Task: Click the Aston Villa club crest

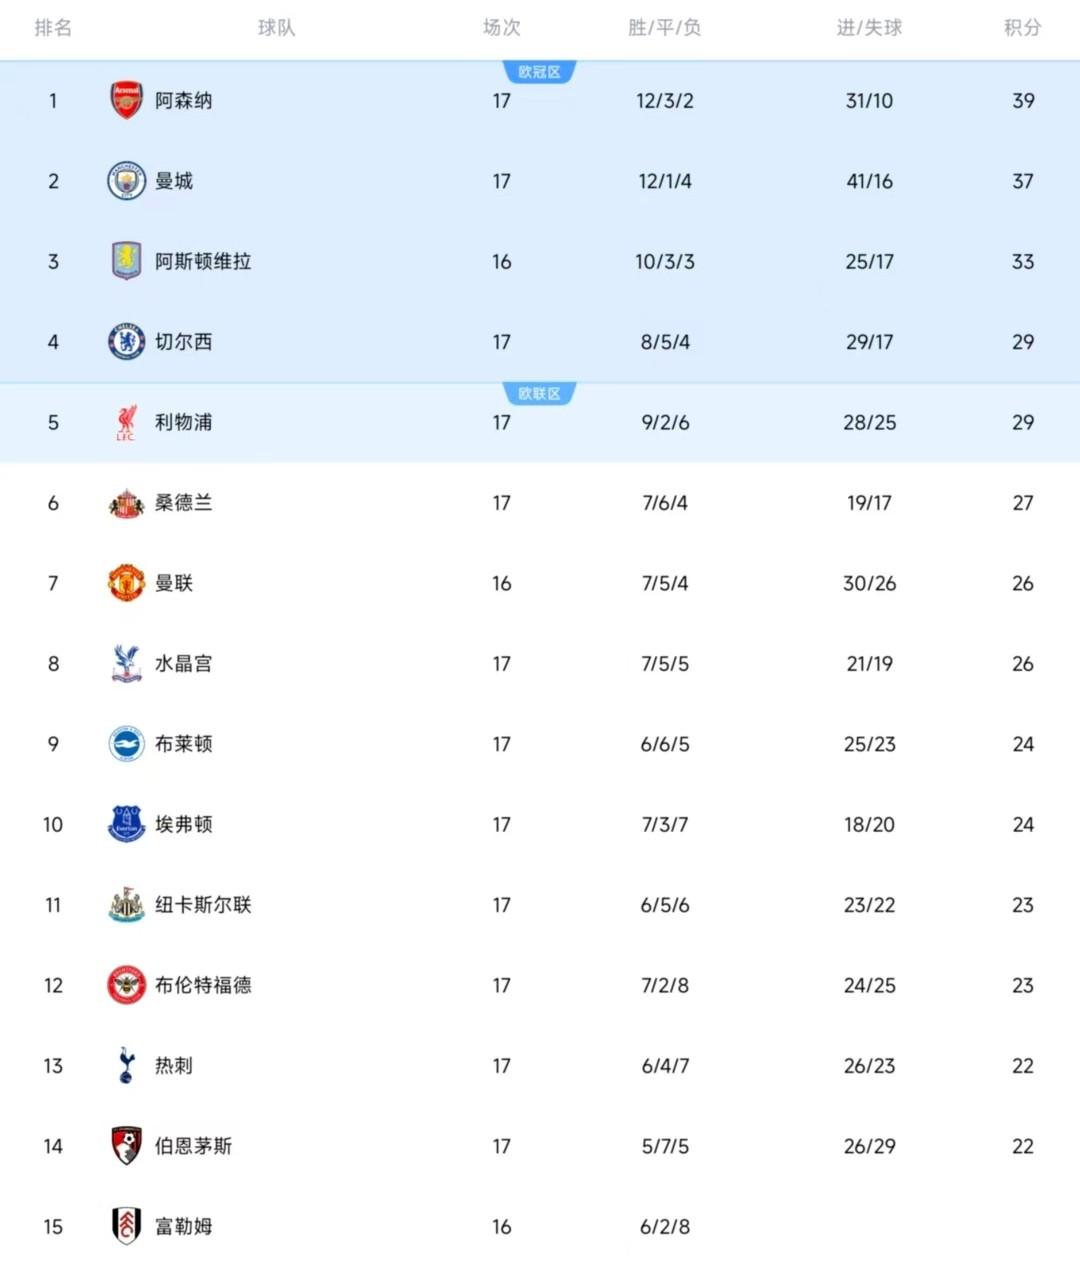Action: pos(126,262)
